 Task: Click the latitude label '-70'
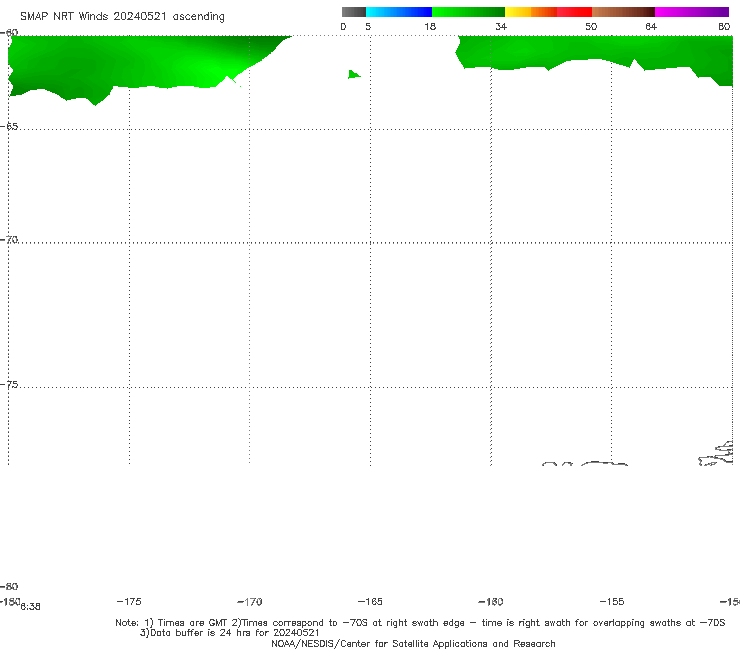click(x=9, y=240)
